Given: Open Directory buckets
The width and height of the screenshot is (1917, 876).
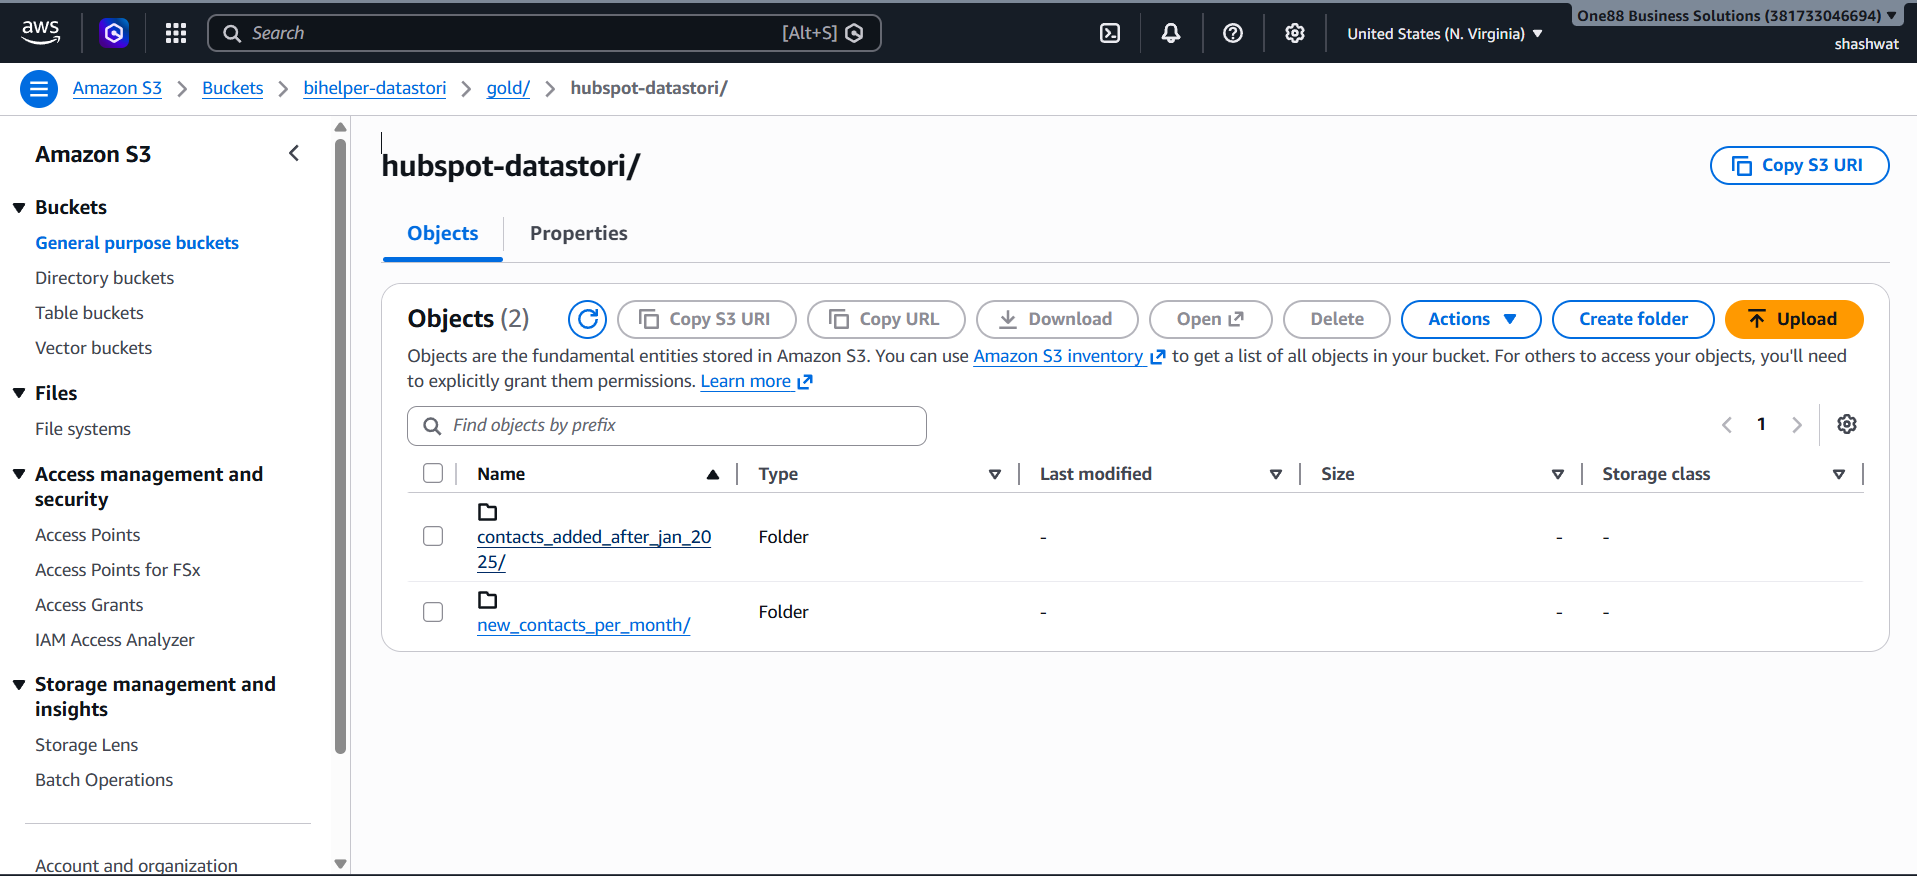Looking at the screenshot, I should [x=104, y=278].
